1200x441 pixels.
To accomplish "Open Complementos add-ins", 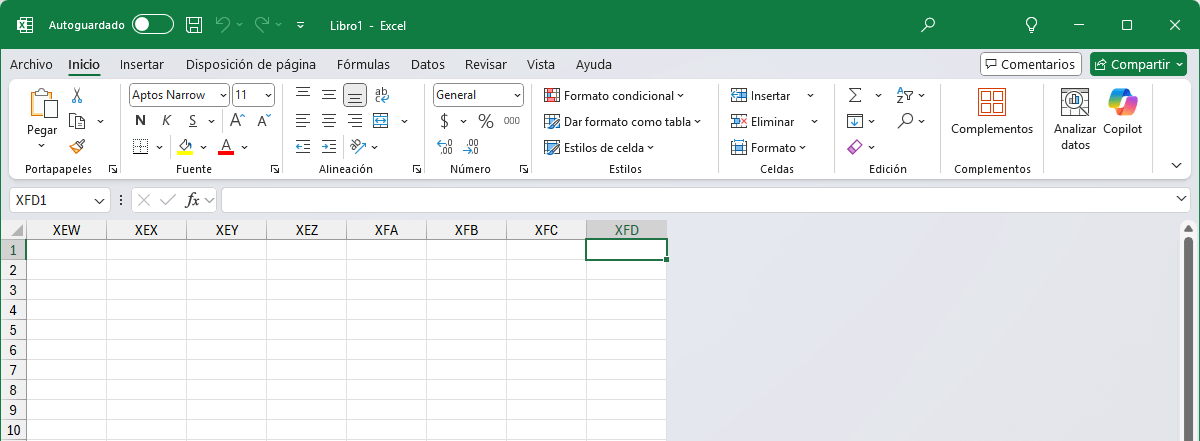I will (992, 112).
